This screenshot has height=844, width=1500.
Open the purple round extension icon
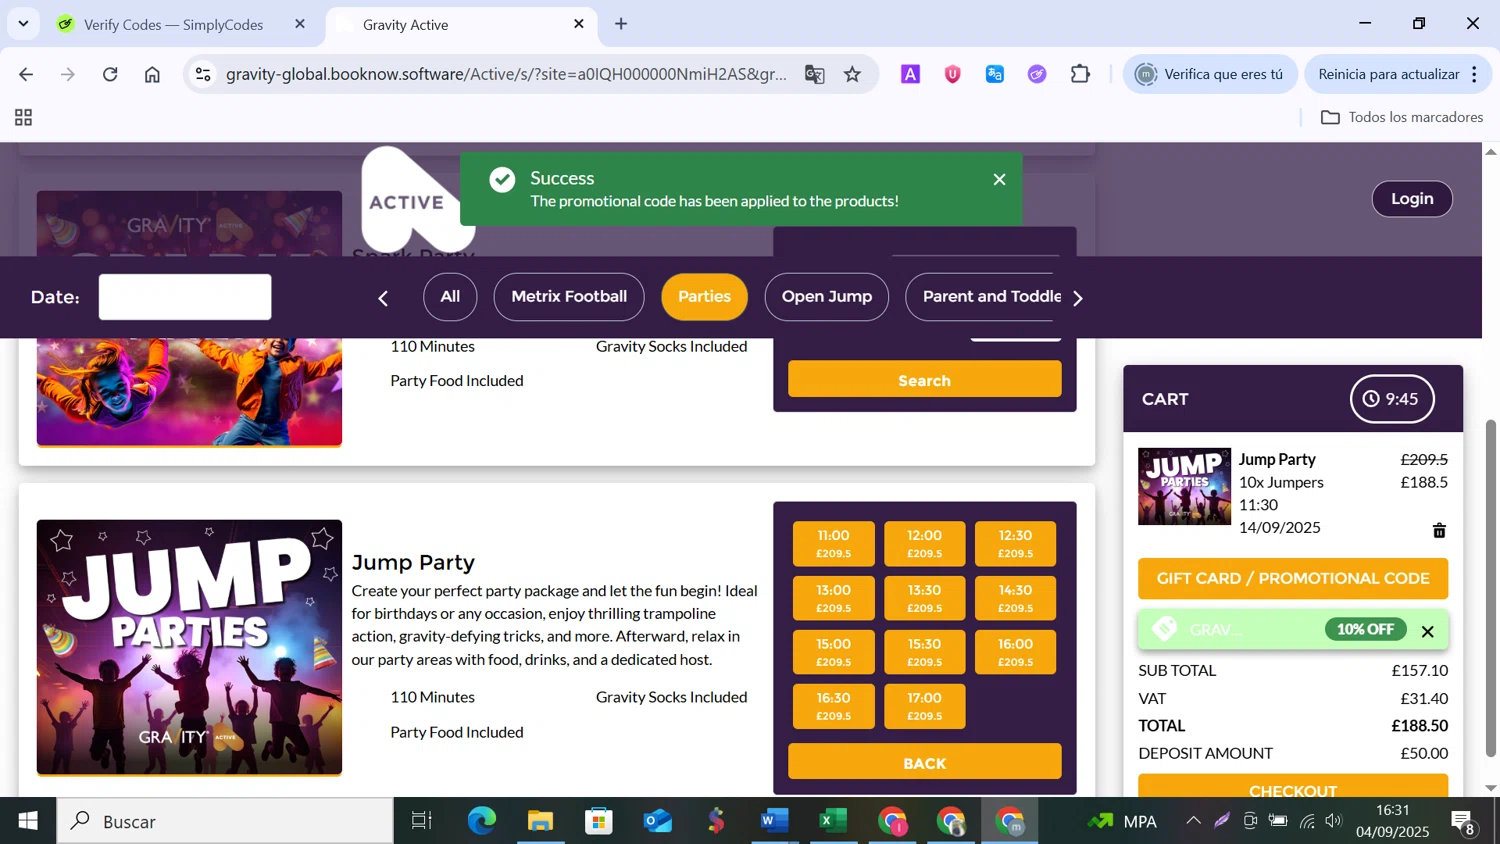(1037, 74)
